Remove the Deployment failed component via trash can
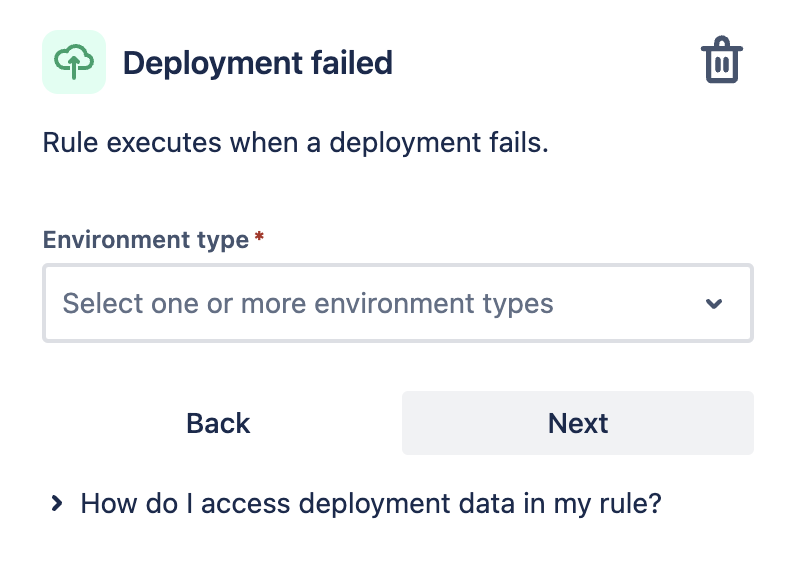 point(720,62)
